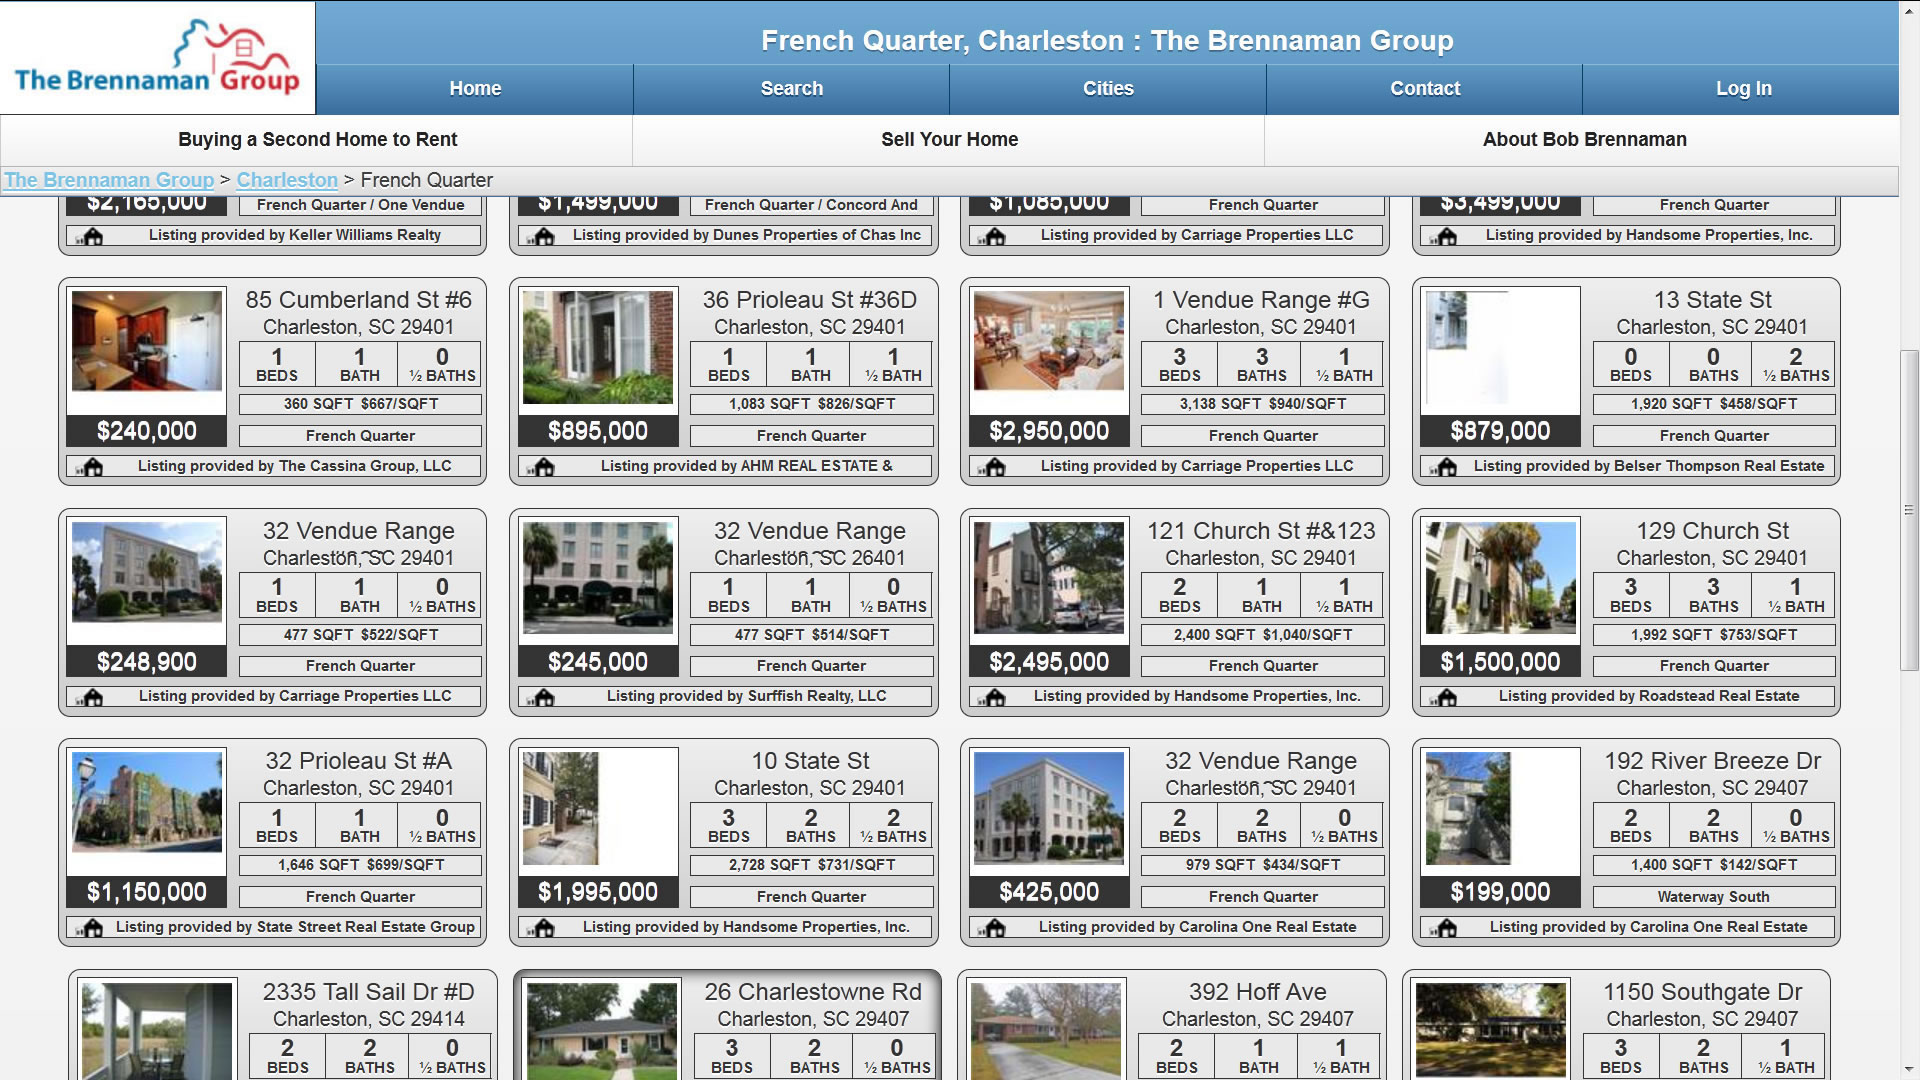
Task: Click the $879,000 price label
Action: (x=1500, y=431)
